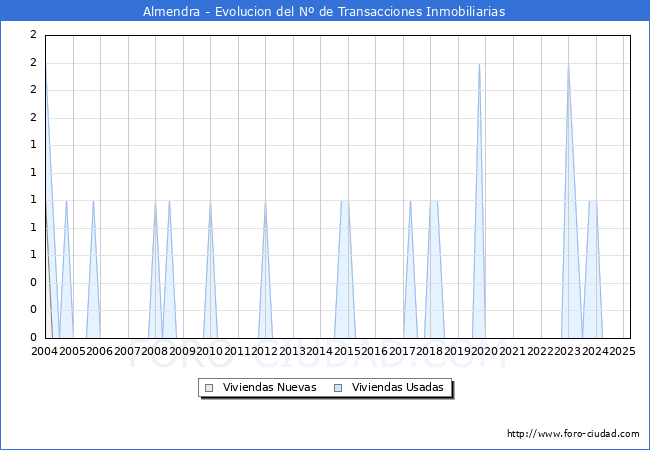
Task: Click the 2015 plateau in the chart
Action: click(x=345, y=202)
